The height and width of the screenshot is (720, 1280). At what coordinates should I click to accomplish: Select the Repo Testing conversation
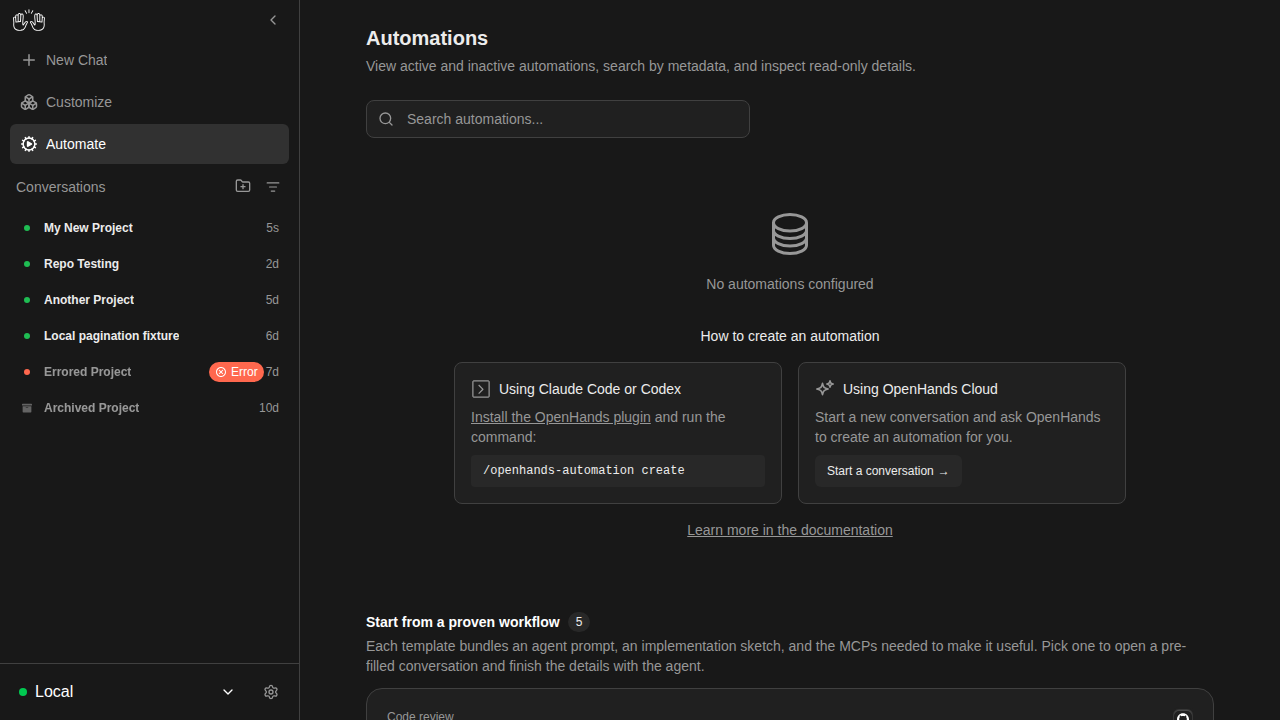click(149, 264)
